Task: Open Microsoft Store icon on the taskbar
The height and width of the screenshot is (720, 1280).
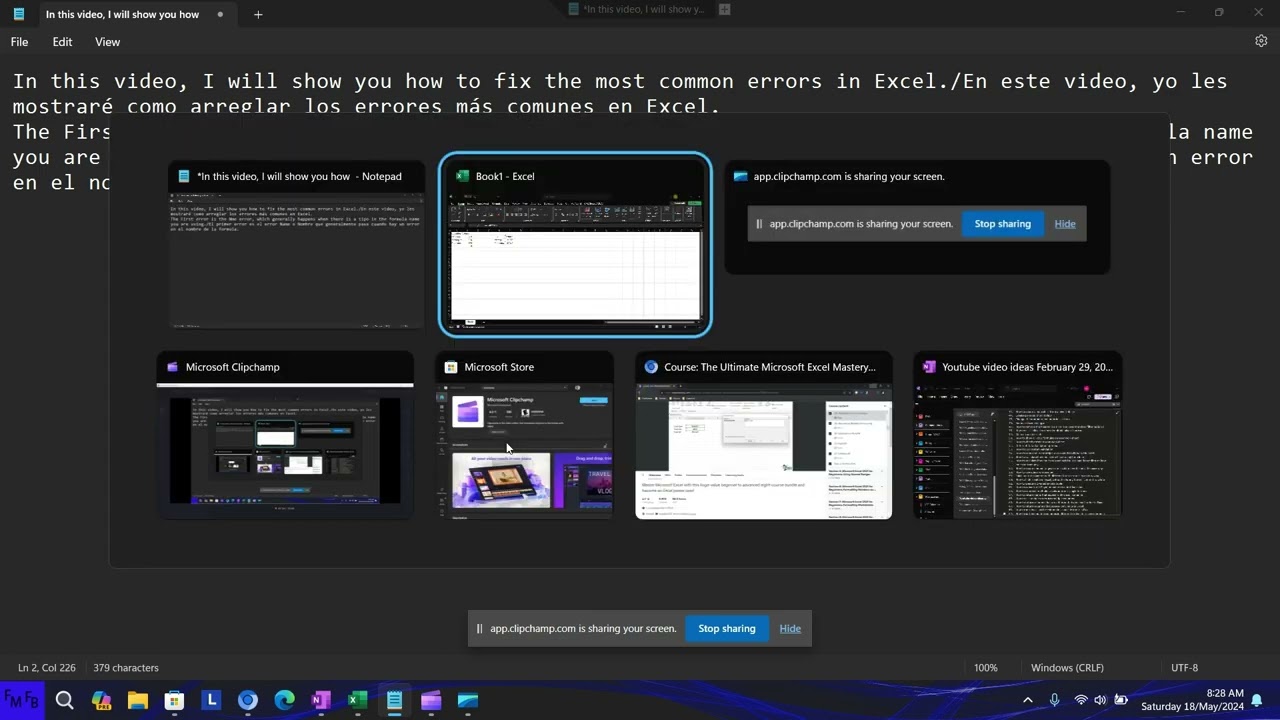Action: [174, 701]
